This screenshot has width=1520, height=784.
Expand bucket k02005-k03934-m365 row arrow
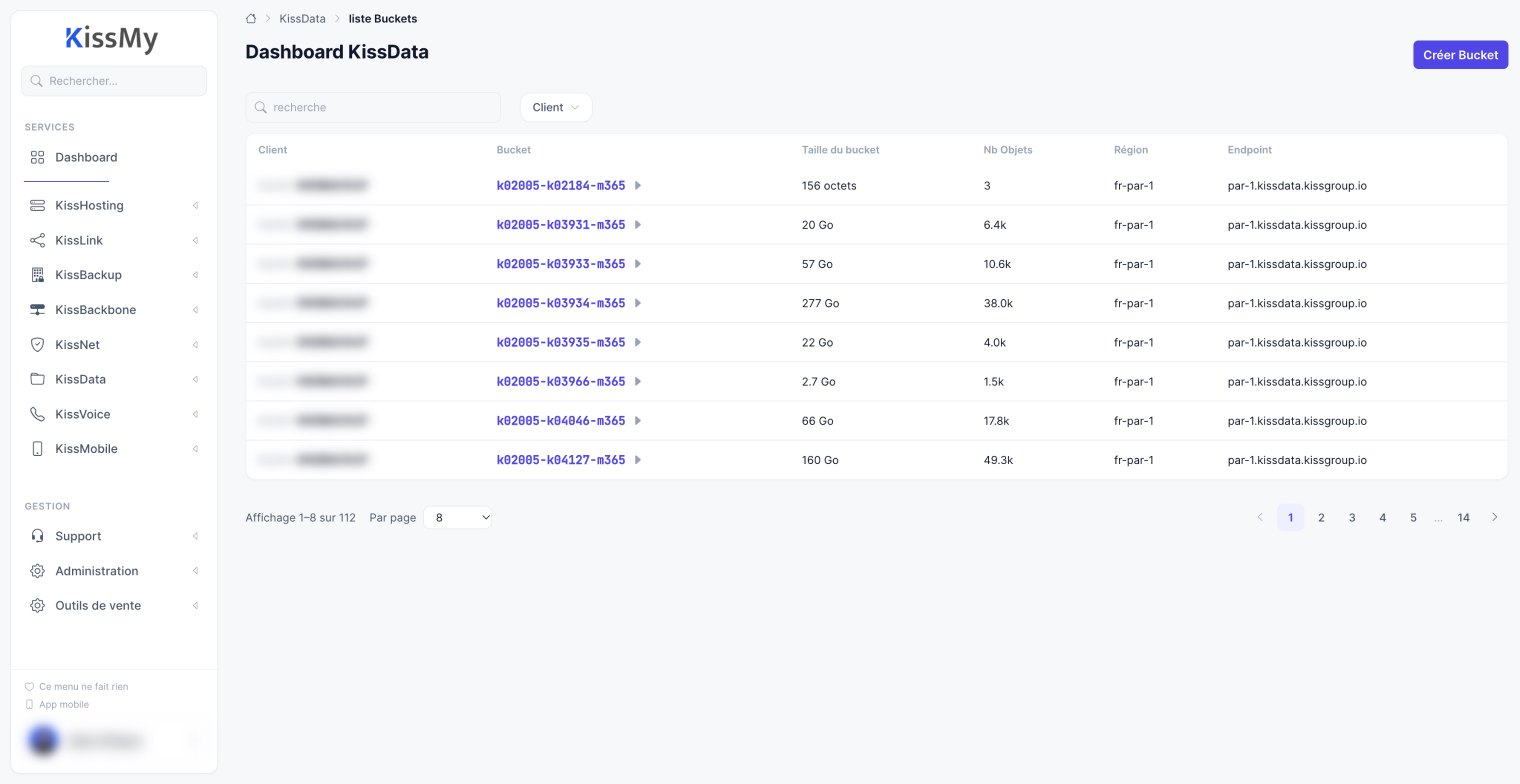coord(638,303)
